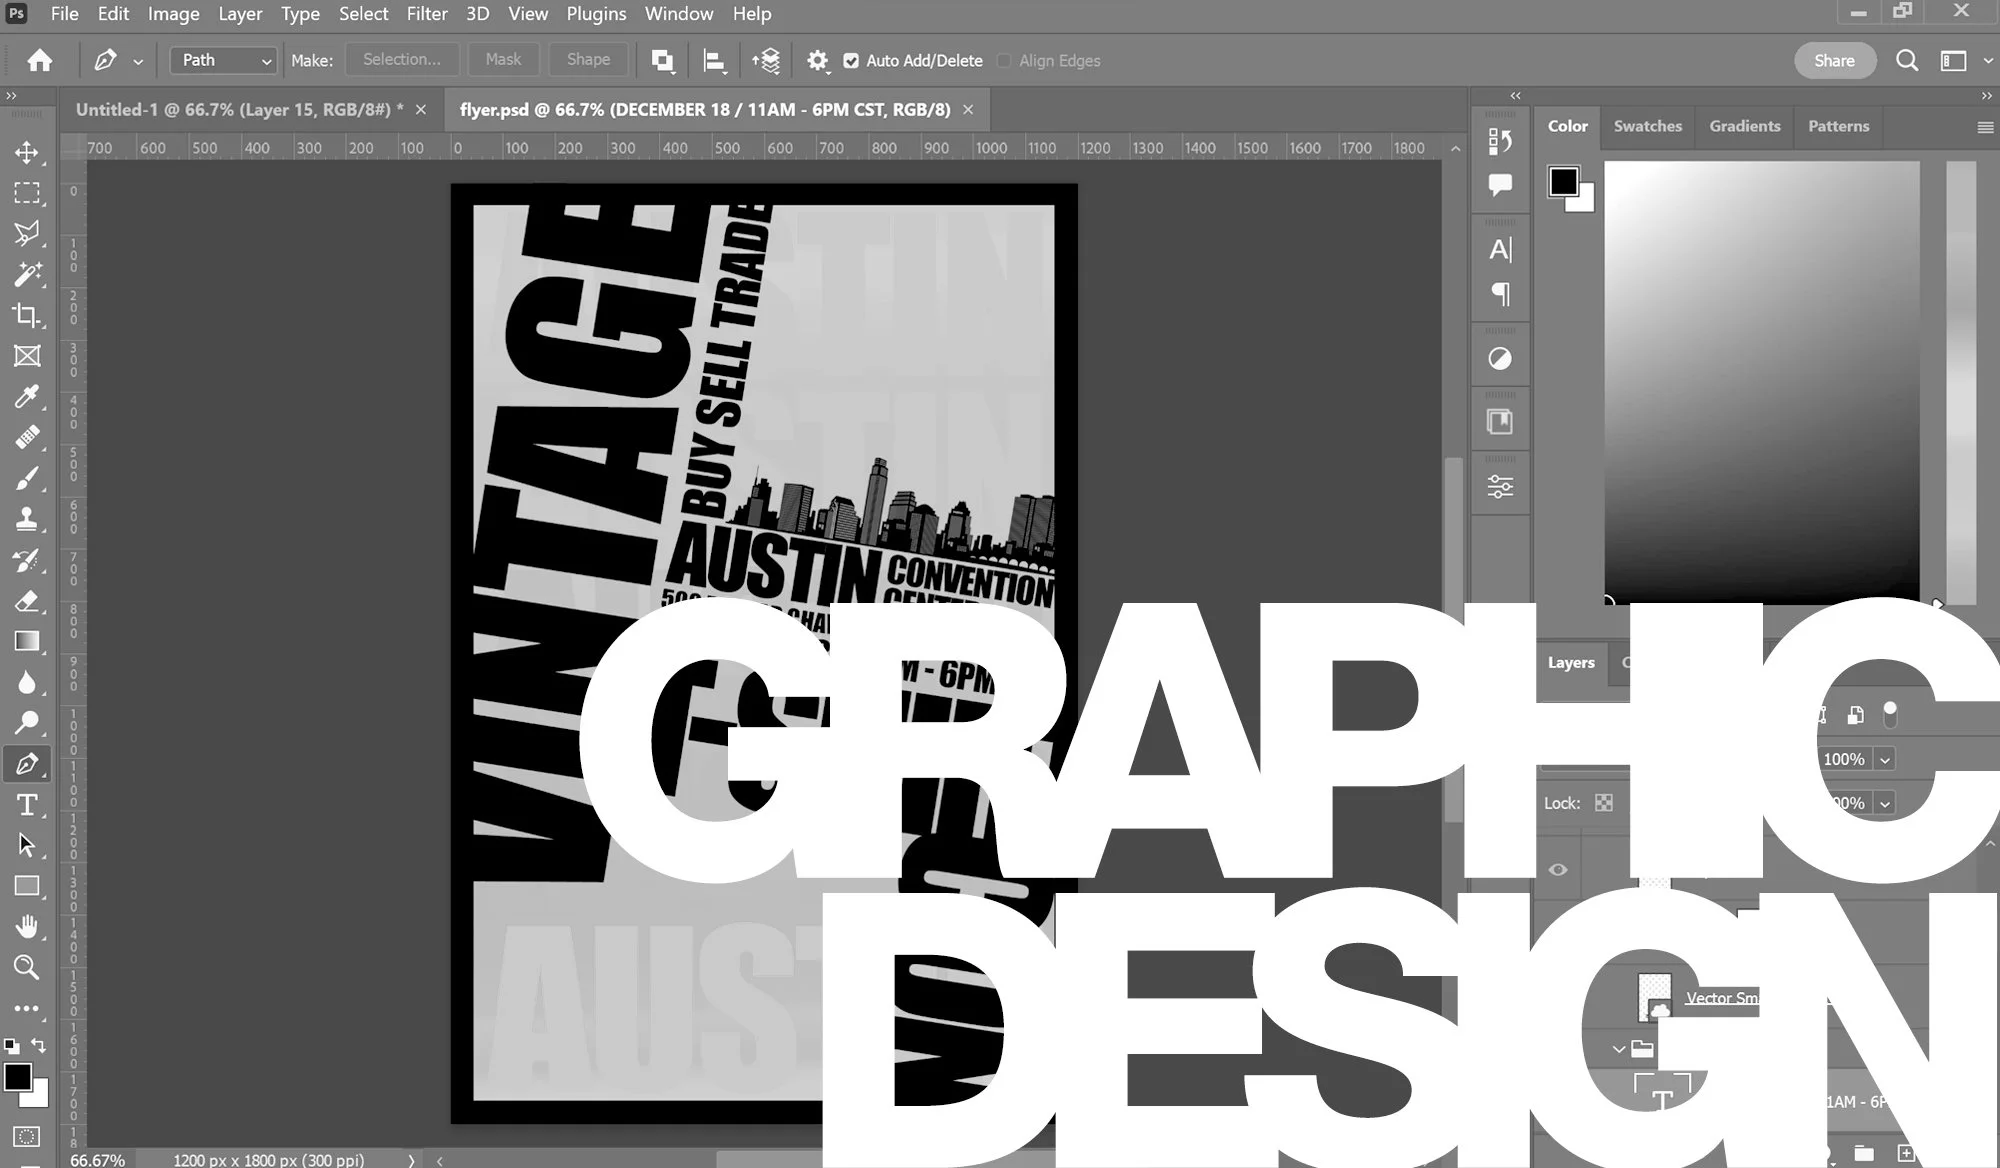This screenshot has width=2000, height=1168.
Task: Select the Horizontal Type tool
Action: tap(27, 805)
